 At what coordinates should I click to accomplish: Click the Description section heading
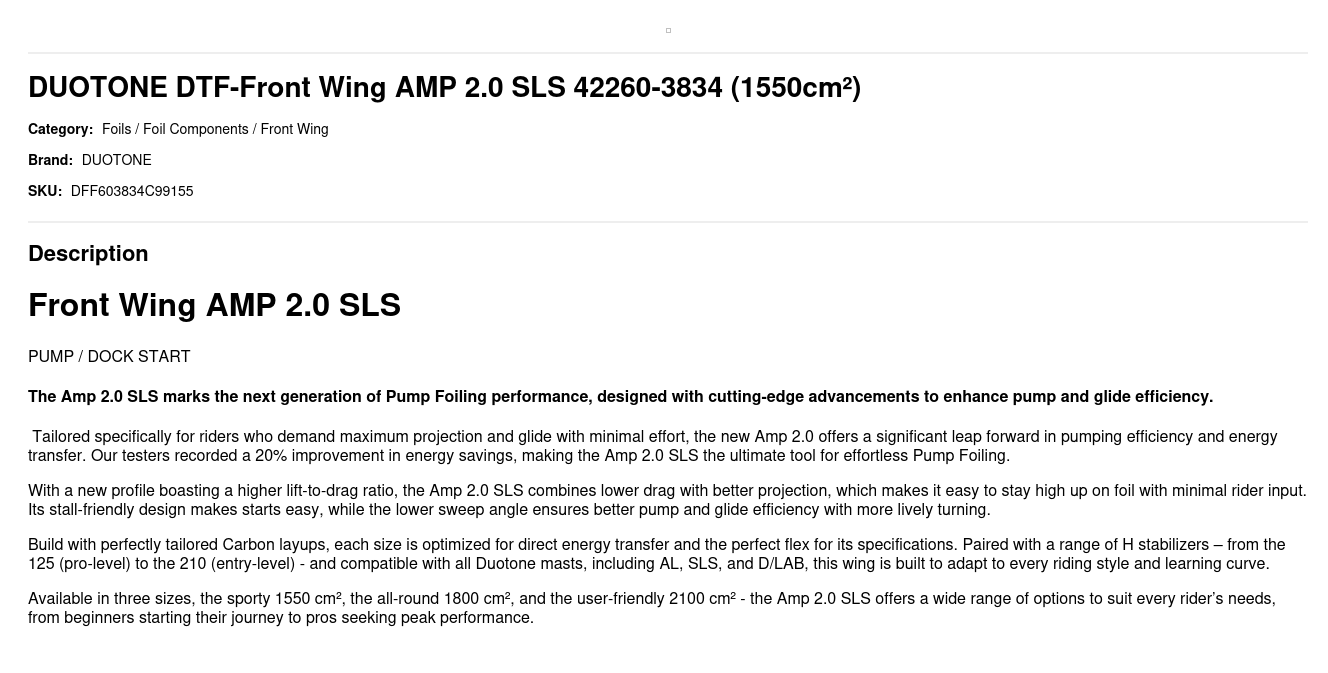click(x=88, y=254)
